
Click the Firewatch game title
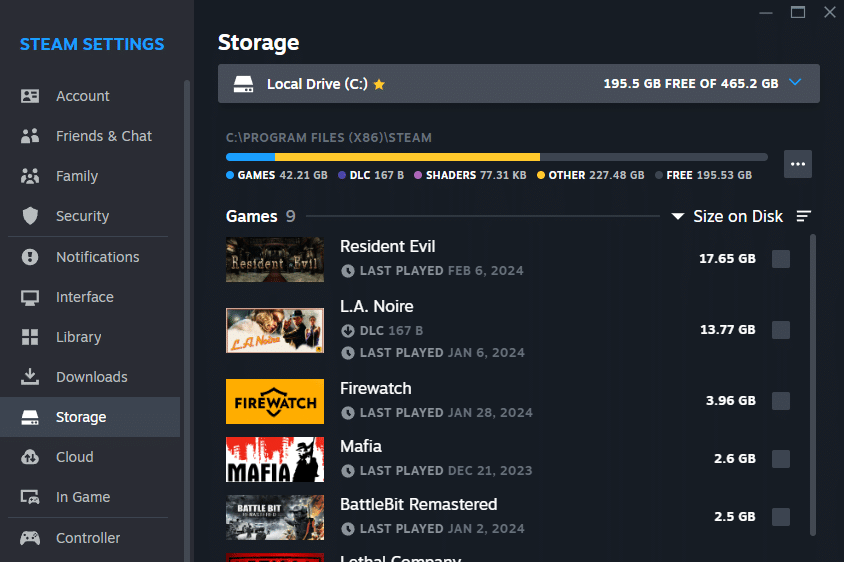pyautogui.click(x=376, y=388)
